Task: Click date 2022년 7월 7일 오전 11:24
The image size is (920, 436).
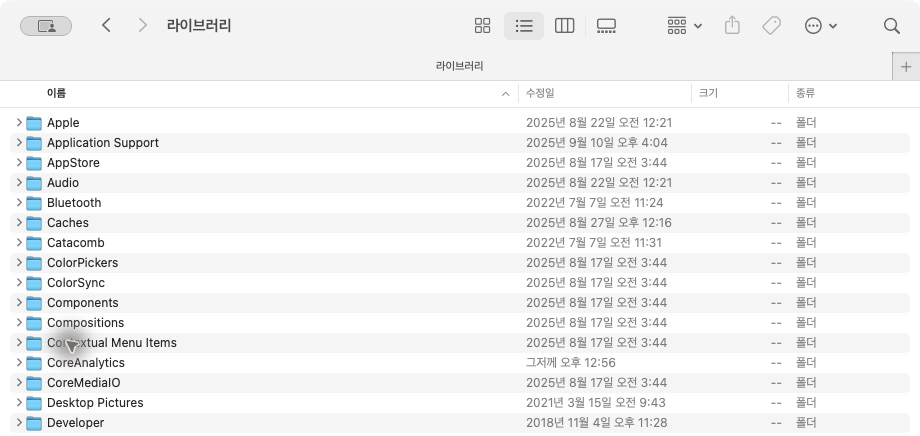Action: 595,202
